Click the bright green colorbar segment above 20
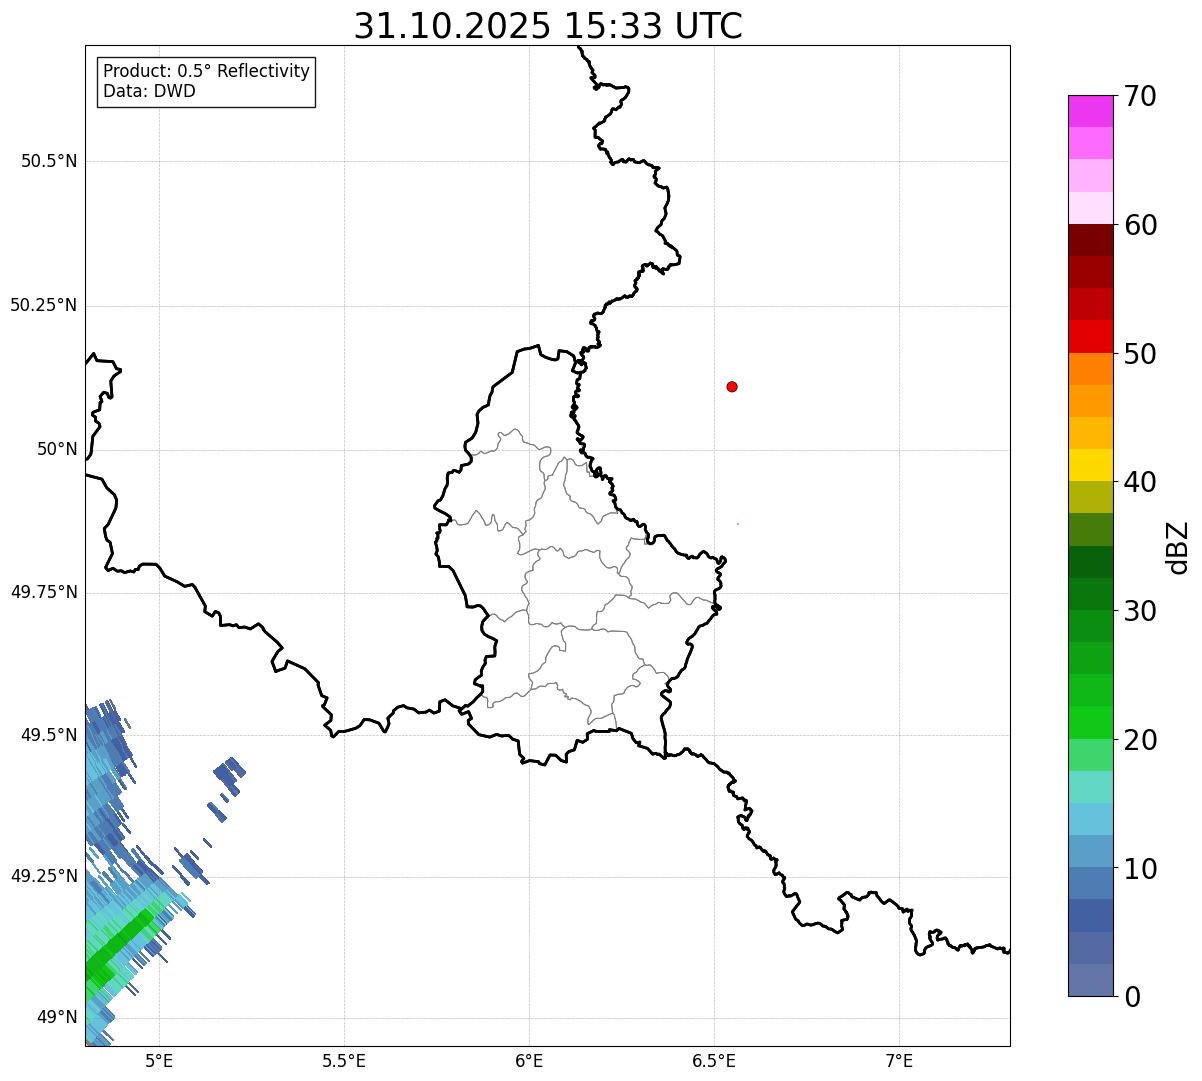This screenshot has width=1202, height=1081. pyautogui.click(x=1090, y=723)
